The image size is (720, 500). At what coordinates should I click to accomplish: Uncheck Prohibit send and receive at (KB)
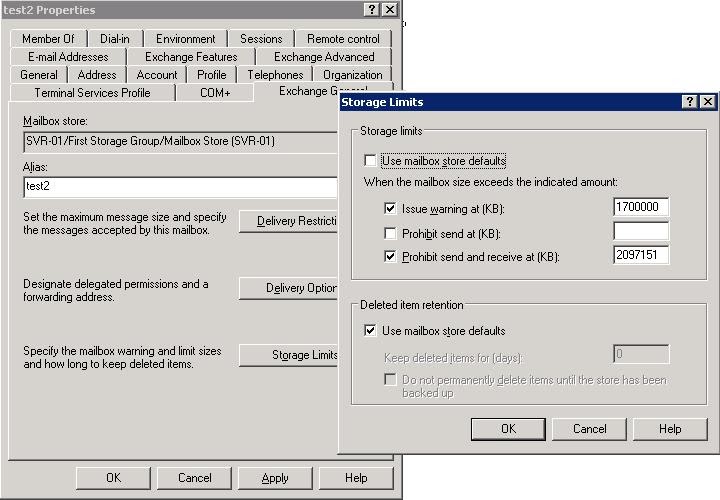click(390, 256)
